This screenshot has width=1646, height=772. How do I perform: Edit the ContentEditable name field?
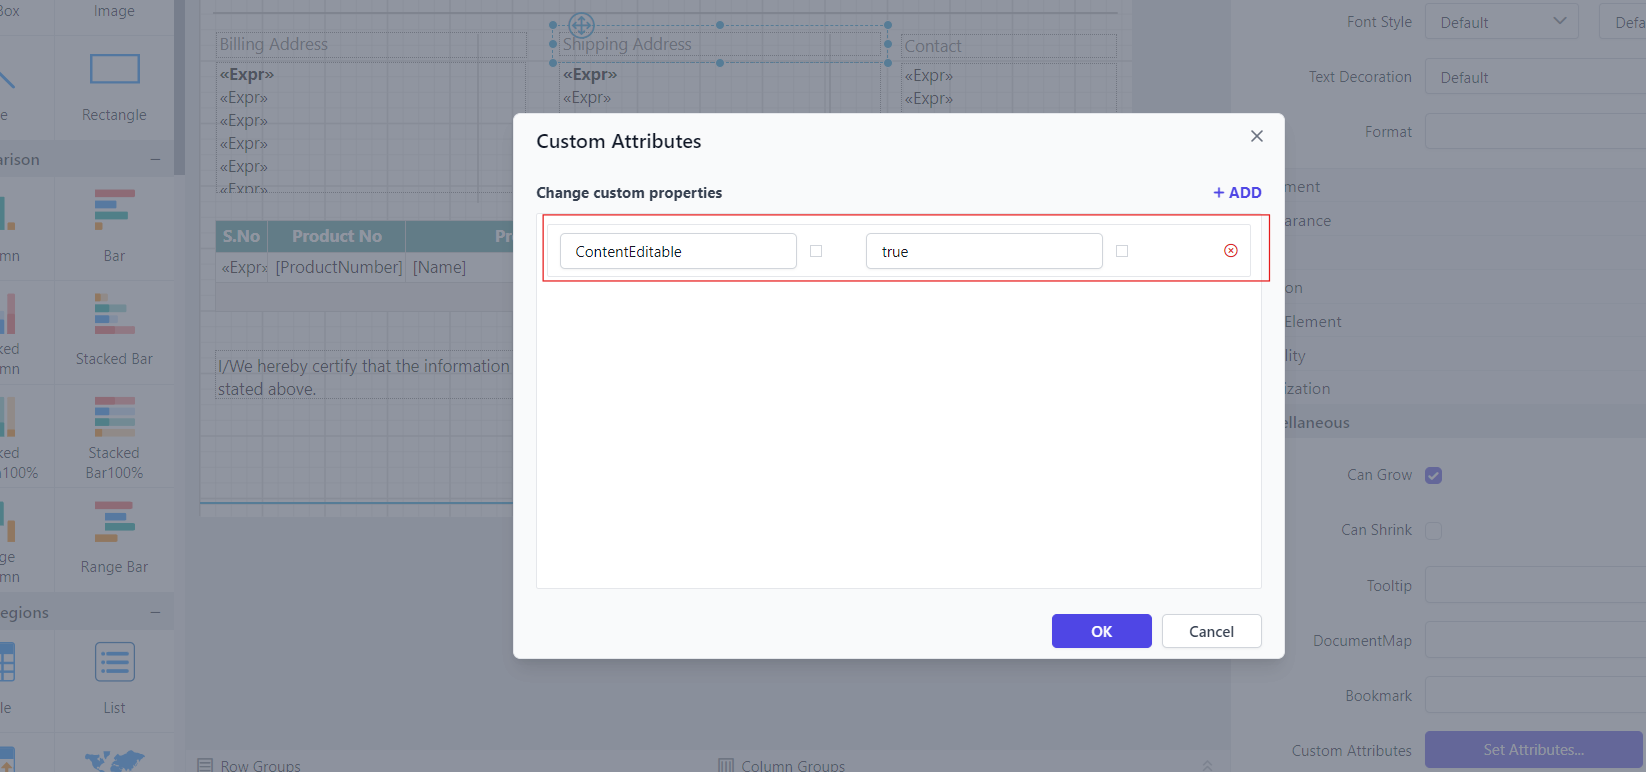678,251
